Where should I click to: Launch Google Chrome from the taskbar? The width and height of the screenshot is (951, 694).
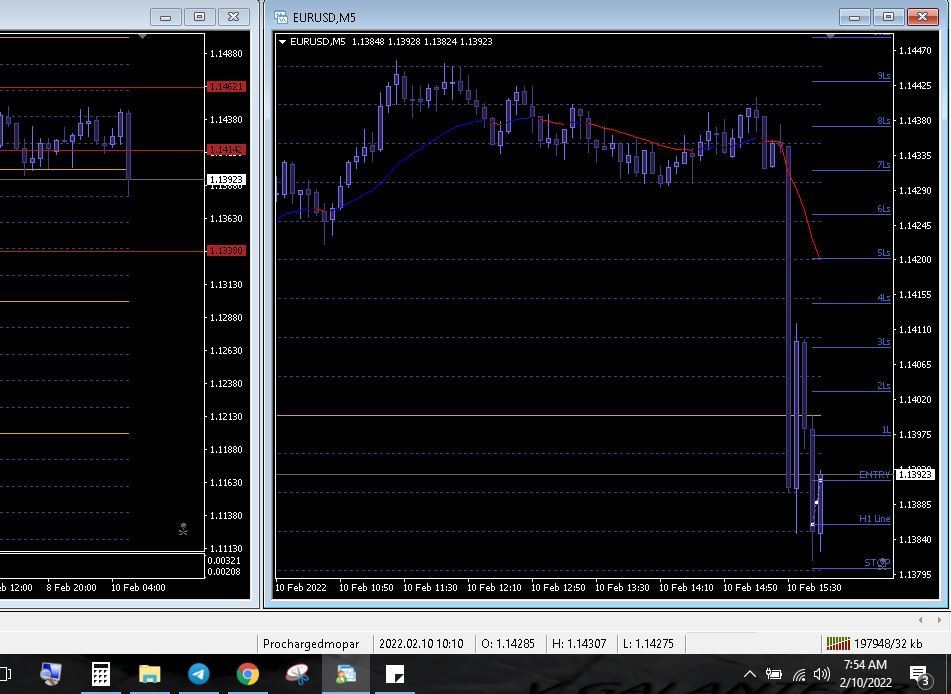click(248, 674)
